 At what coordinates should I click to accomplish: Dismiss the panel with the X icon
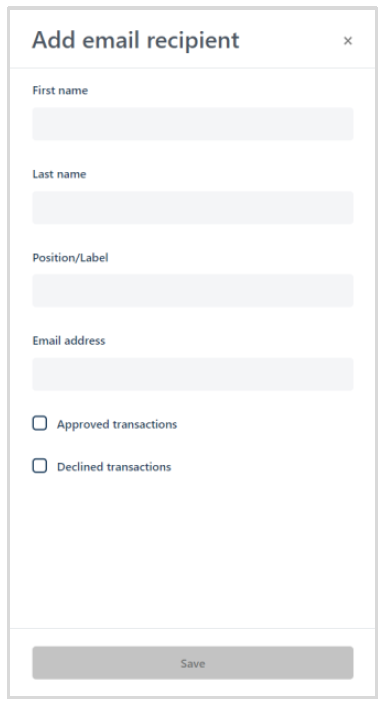[348, 41]
